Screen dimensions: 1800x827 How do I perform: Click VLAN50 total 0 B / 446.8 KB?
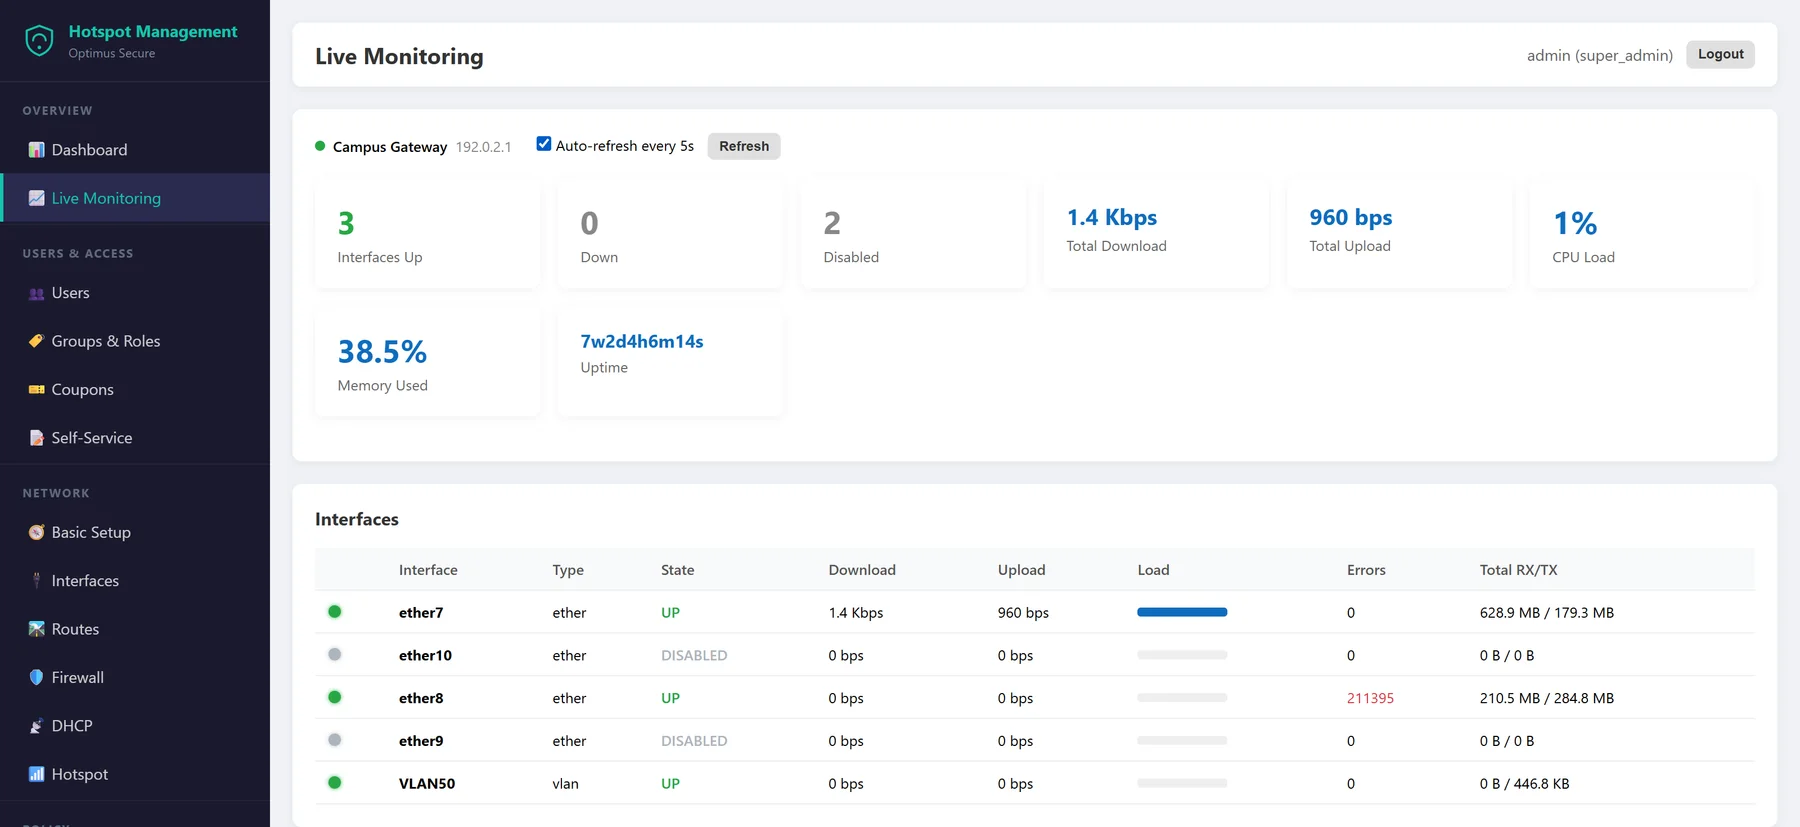coord(1524,783)
